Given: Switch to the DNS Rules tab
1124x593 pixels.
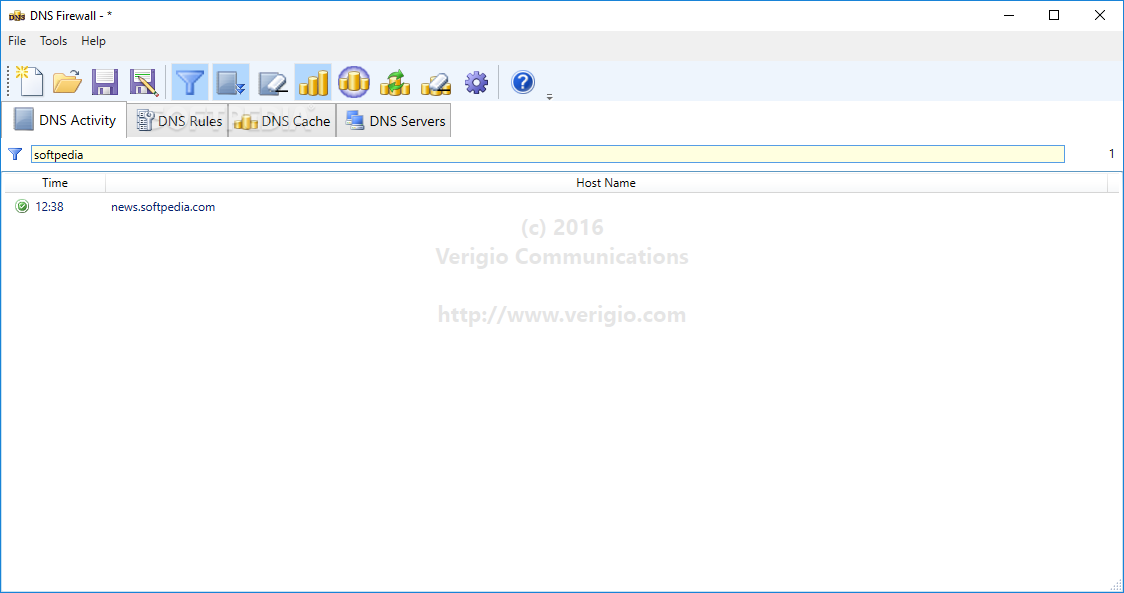Looking at the screenshot, I should [178, 121].
